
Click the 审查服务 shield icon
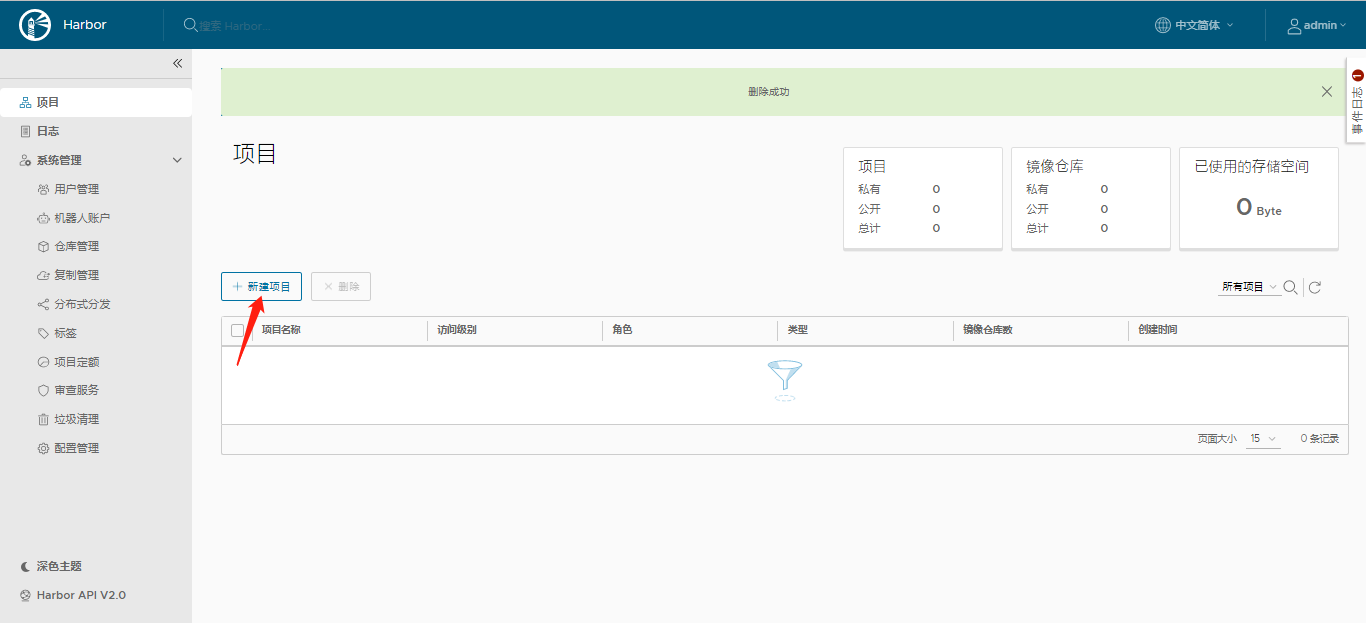(43, 390)
